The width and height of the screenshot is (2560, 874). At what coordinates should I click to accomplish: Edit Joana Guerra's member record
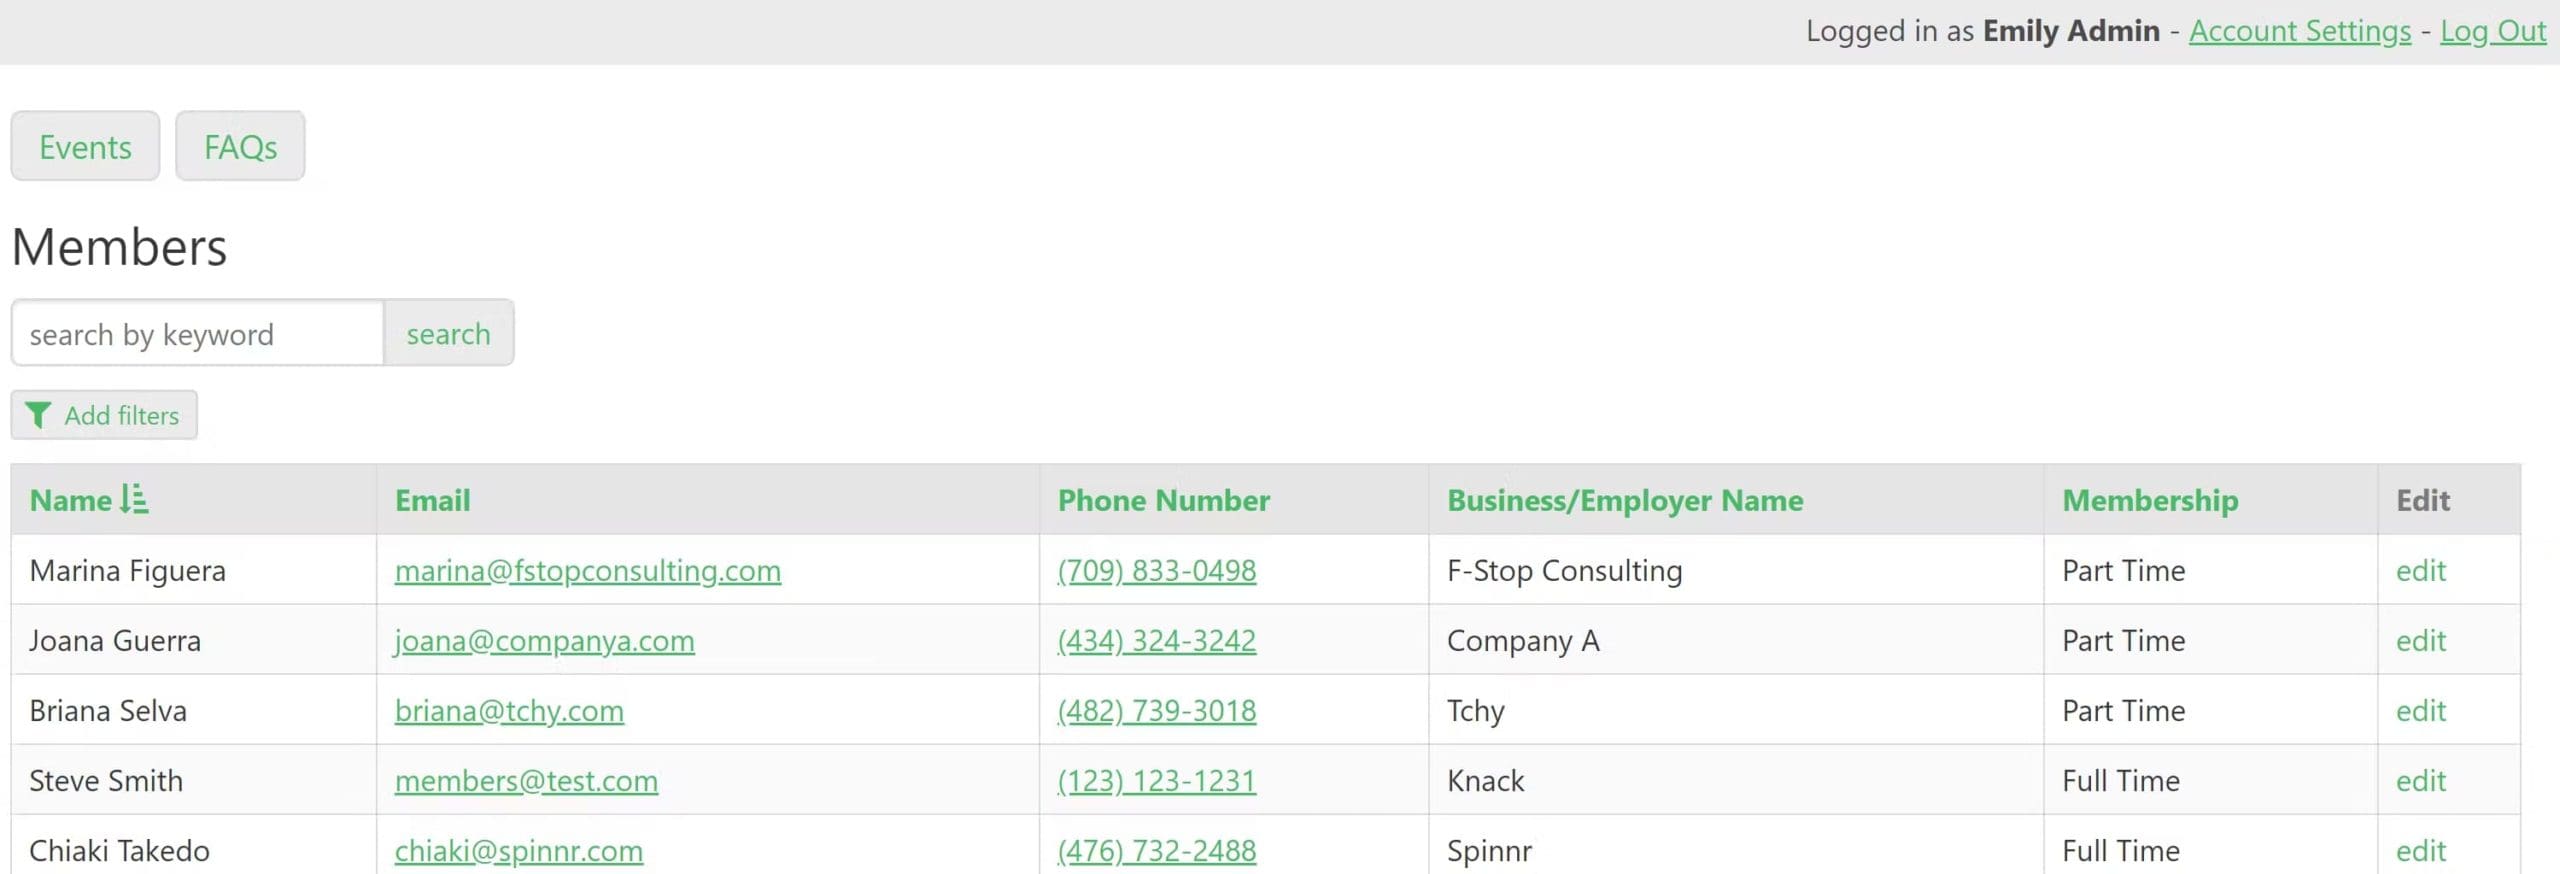2420,641
